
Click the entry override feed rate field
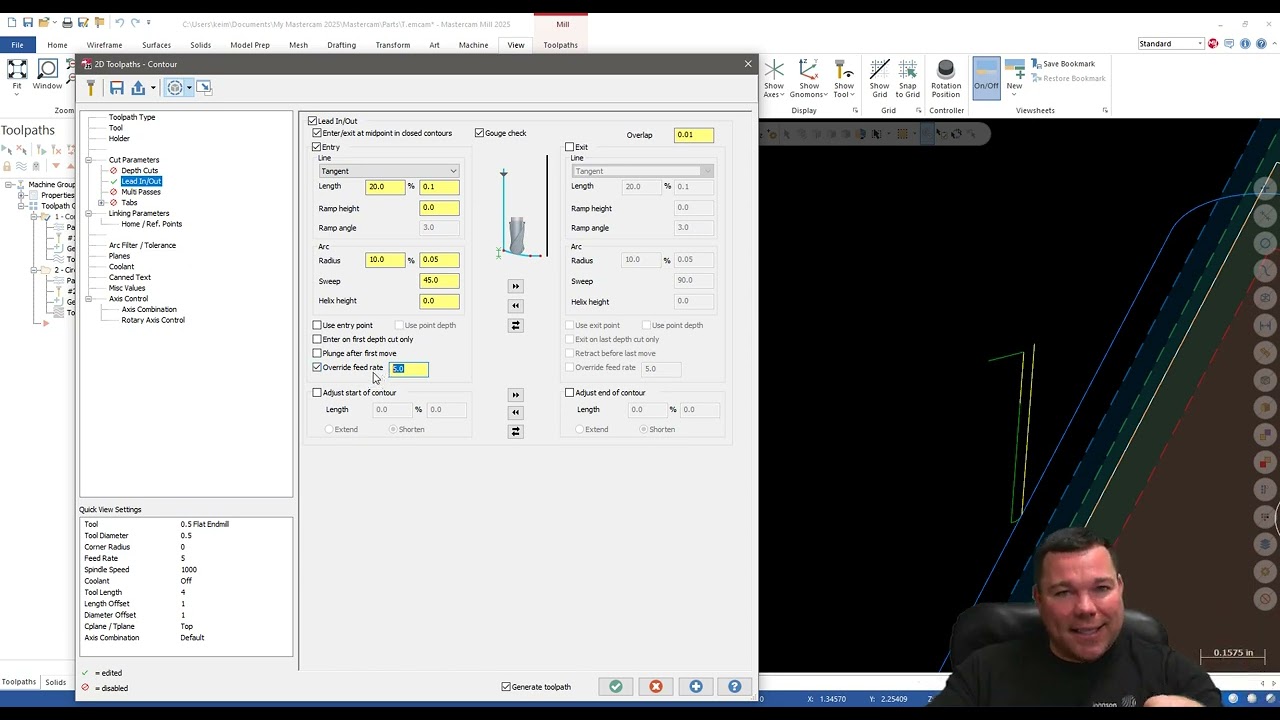(x=408, y=369)
